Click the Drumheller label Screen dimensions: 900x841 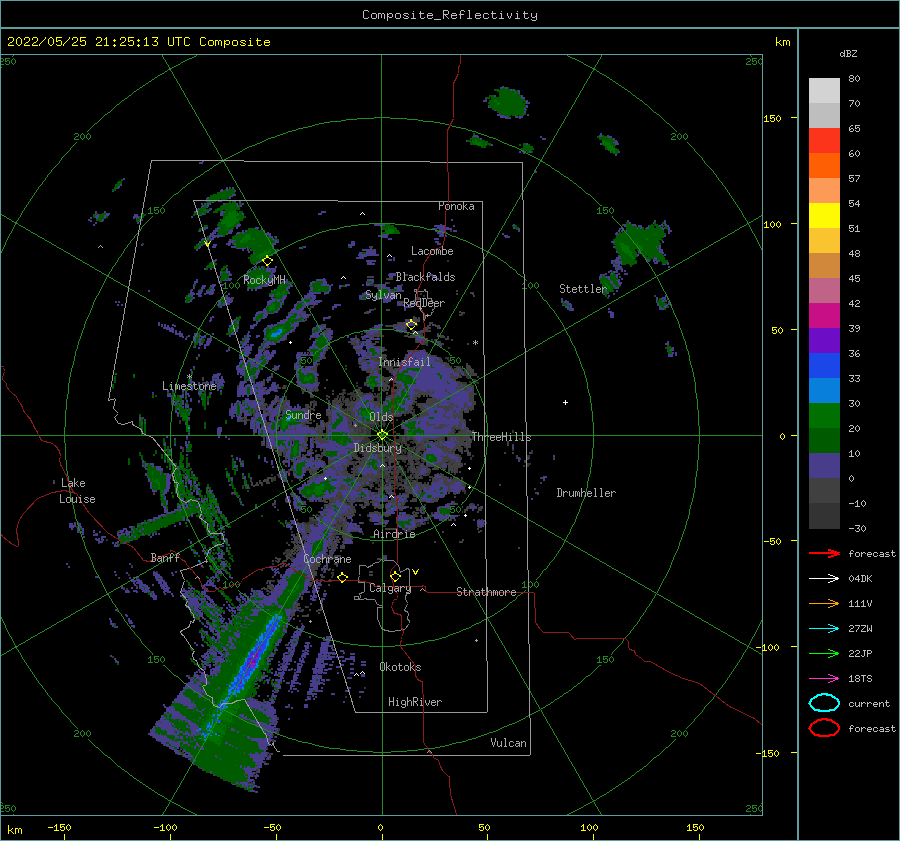(586, 493)
